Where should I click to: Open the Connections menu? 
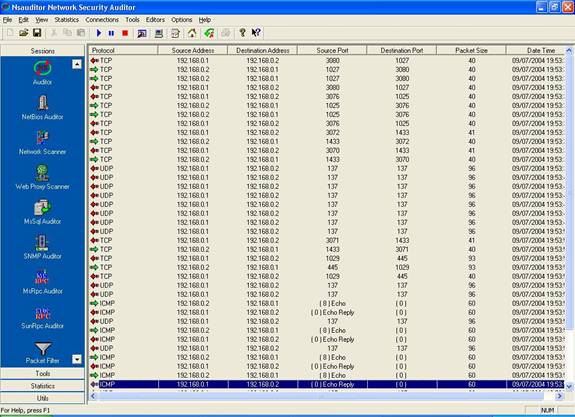point(102,20)
